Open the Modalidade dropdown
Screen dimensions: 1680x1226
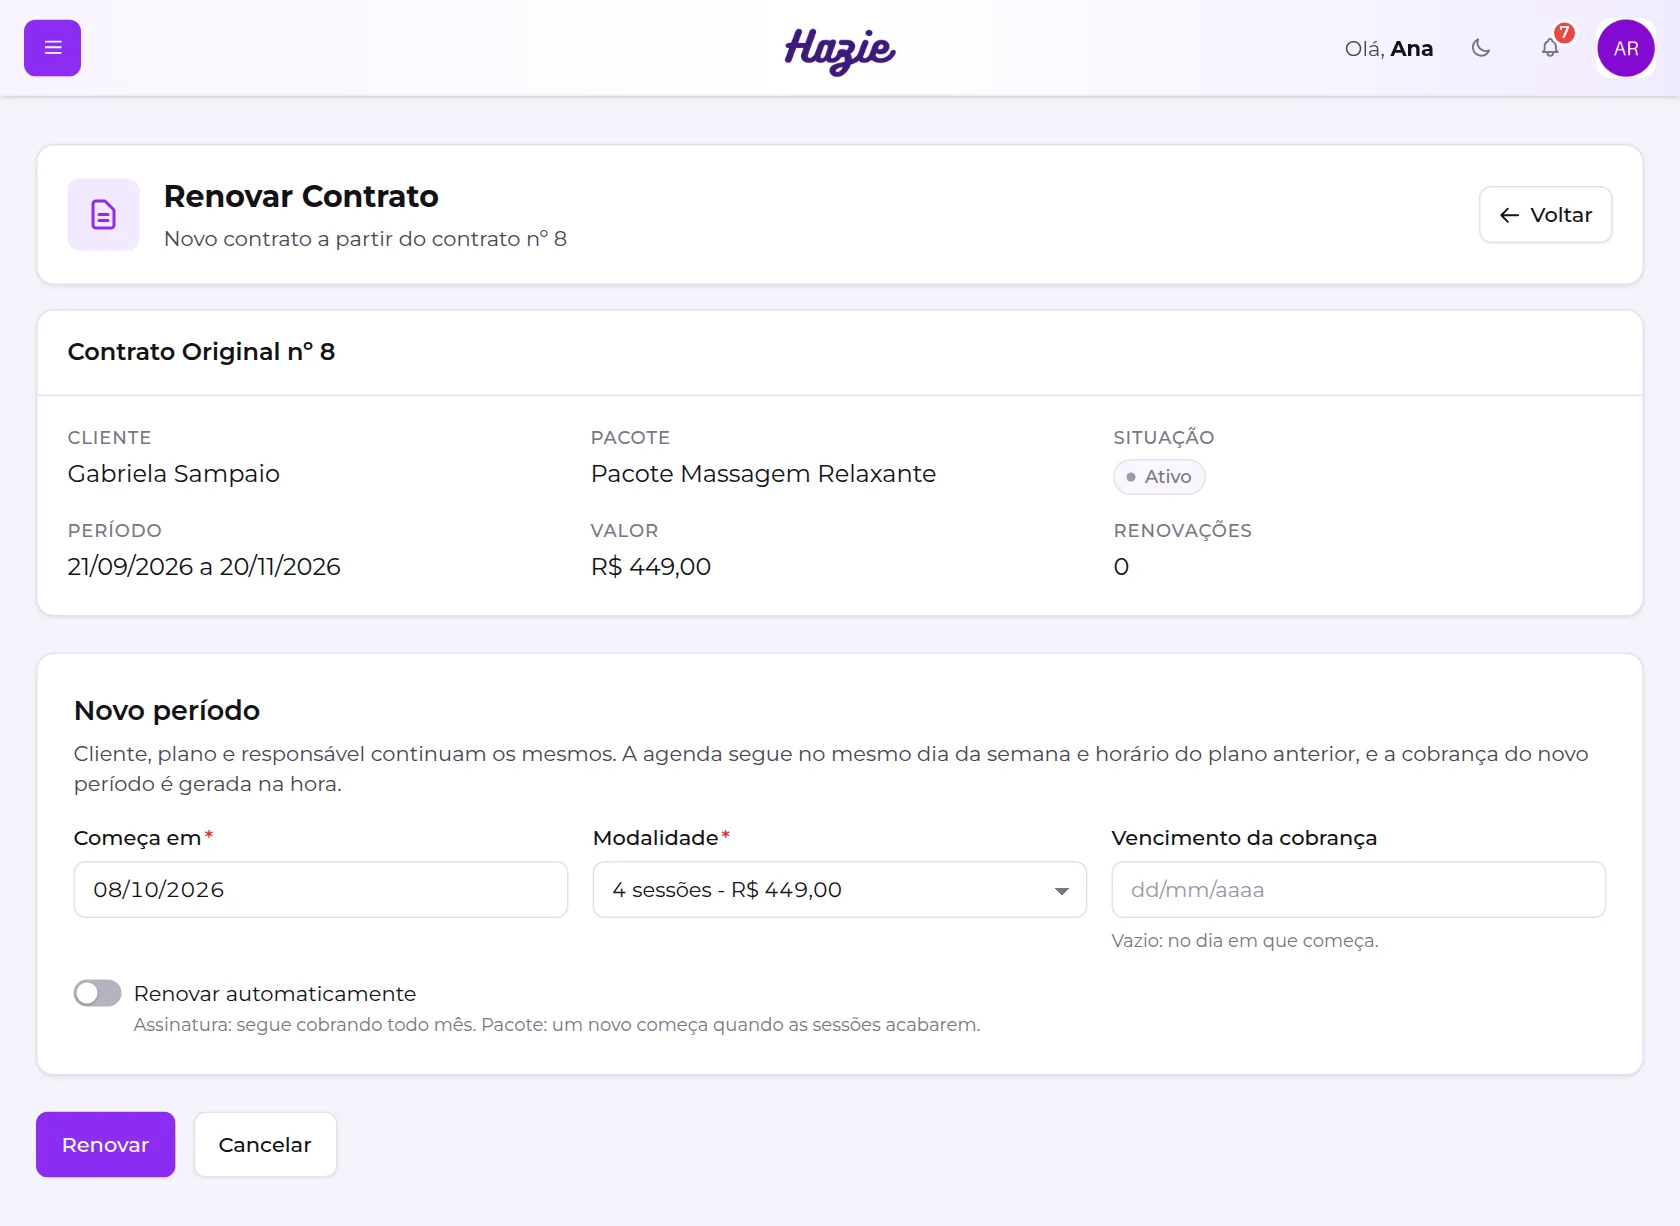click(840, 890)
